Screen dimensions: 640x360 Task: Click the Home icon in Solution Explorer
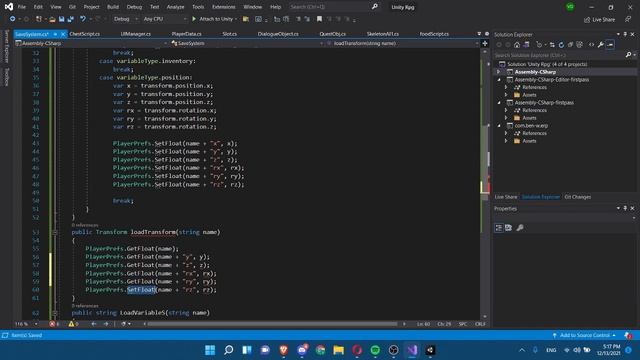click(x=517, y=44)
